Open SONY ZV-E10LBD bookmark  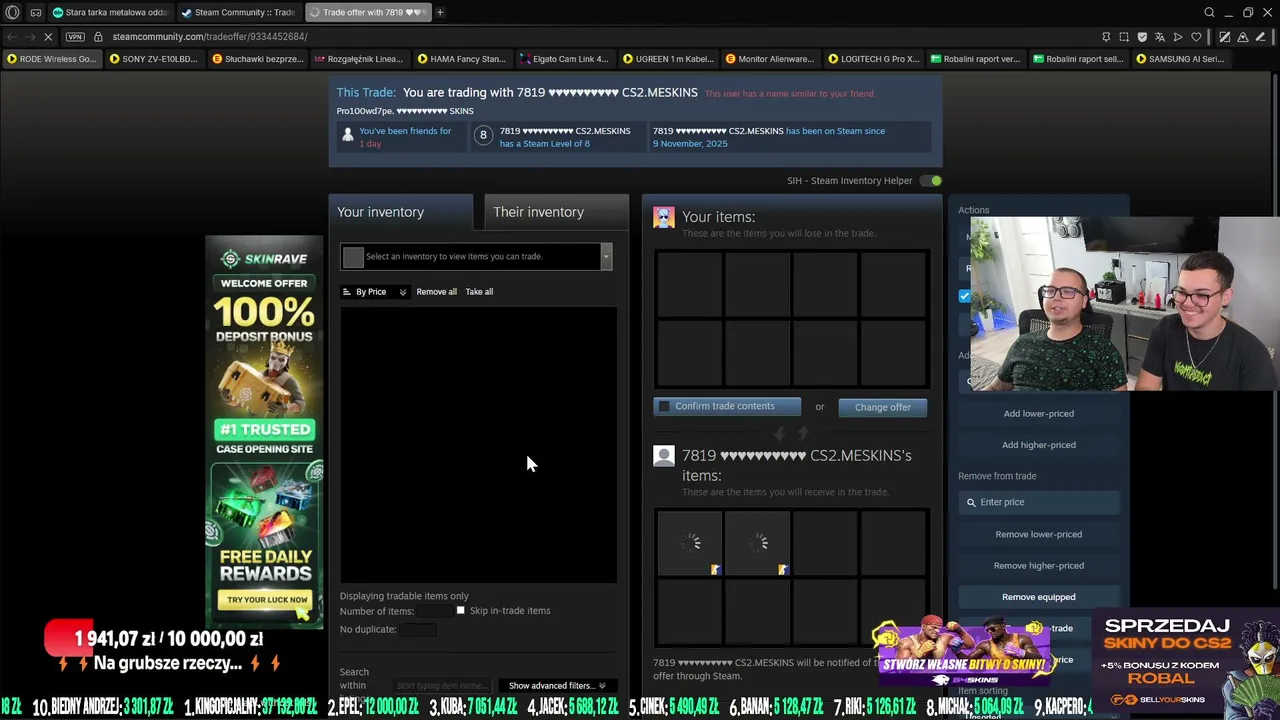[x=154, y=59]
